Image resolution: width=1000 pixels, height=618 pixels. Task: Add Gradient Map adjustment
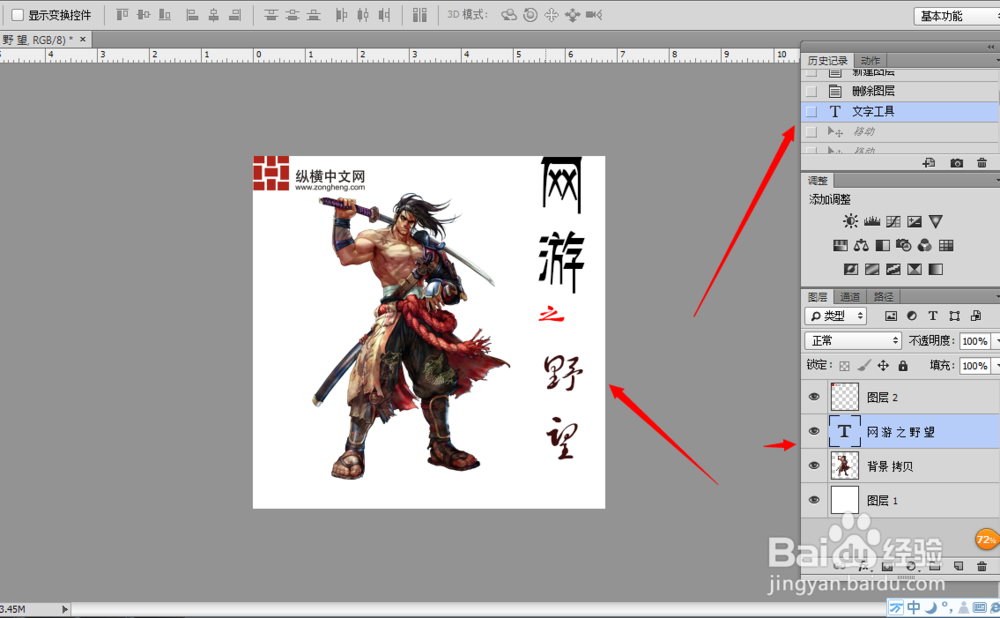(936, 269)
